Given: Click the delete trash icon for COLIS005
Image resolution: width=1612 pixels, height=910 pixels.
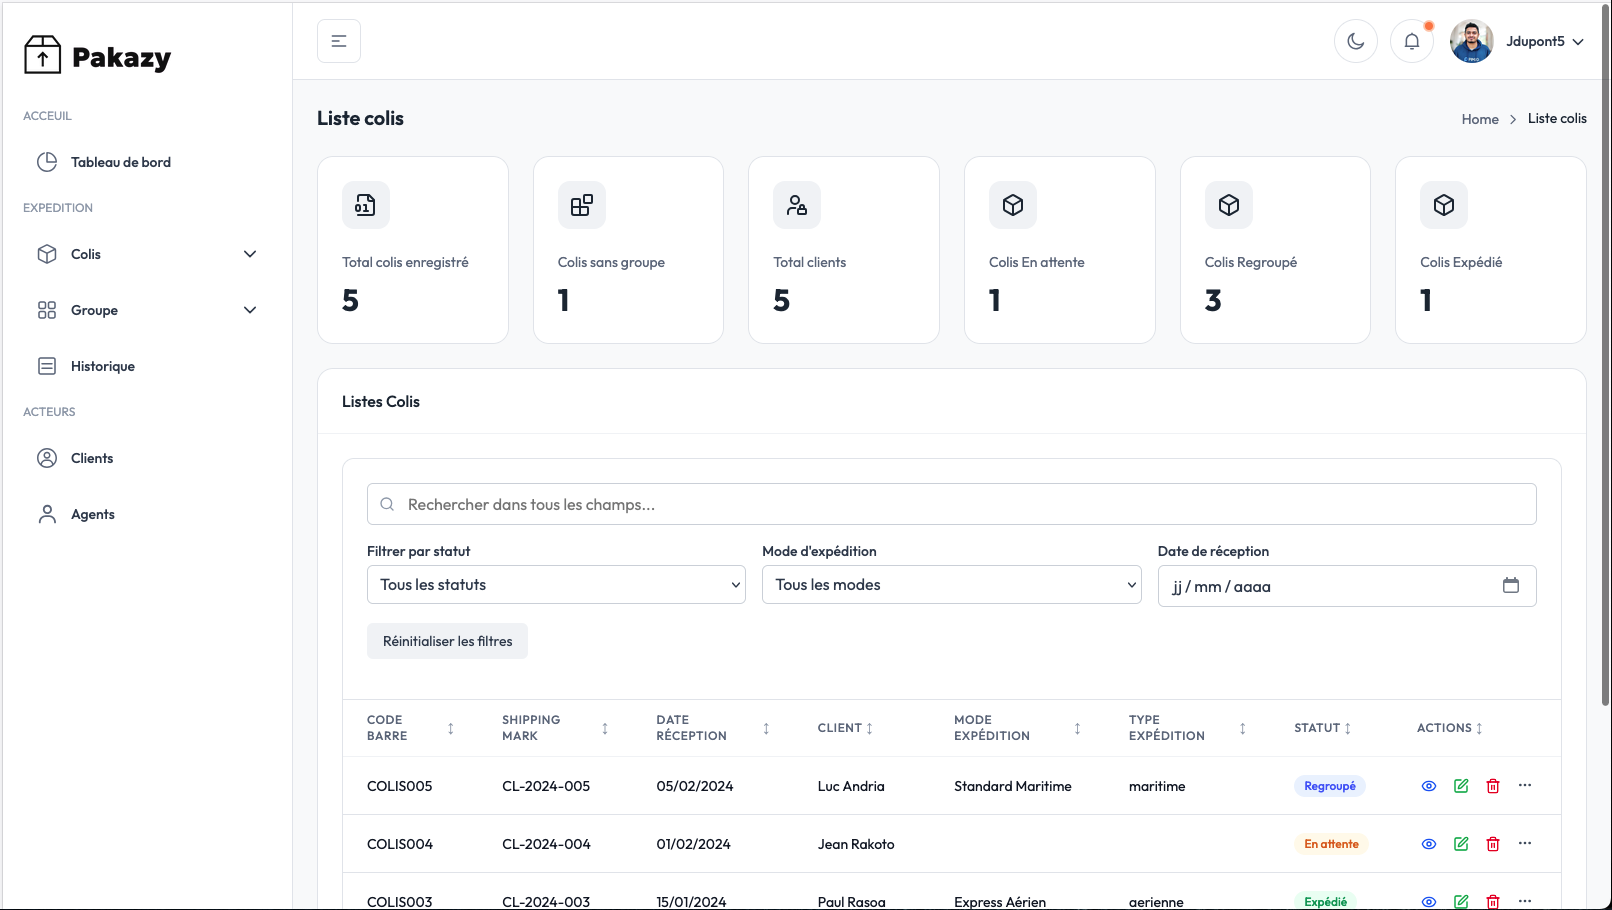Looking at the screenshot, I should 1492,786.
